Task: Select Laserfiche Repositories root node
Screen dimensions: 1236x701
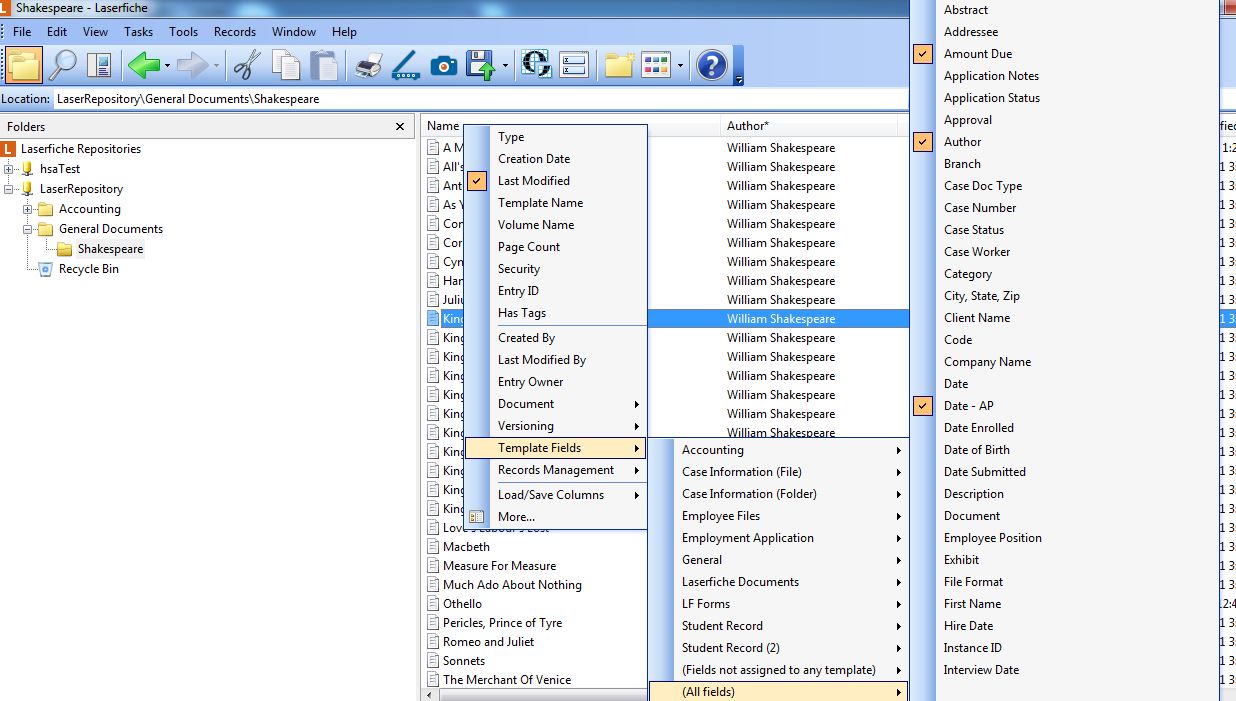Action: click(x=81, y=149)
